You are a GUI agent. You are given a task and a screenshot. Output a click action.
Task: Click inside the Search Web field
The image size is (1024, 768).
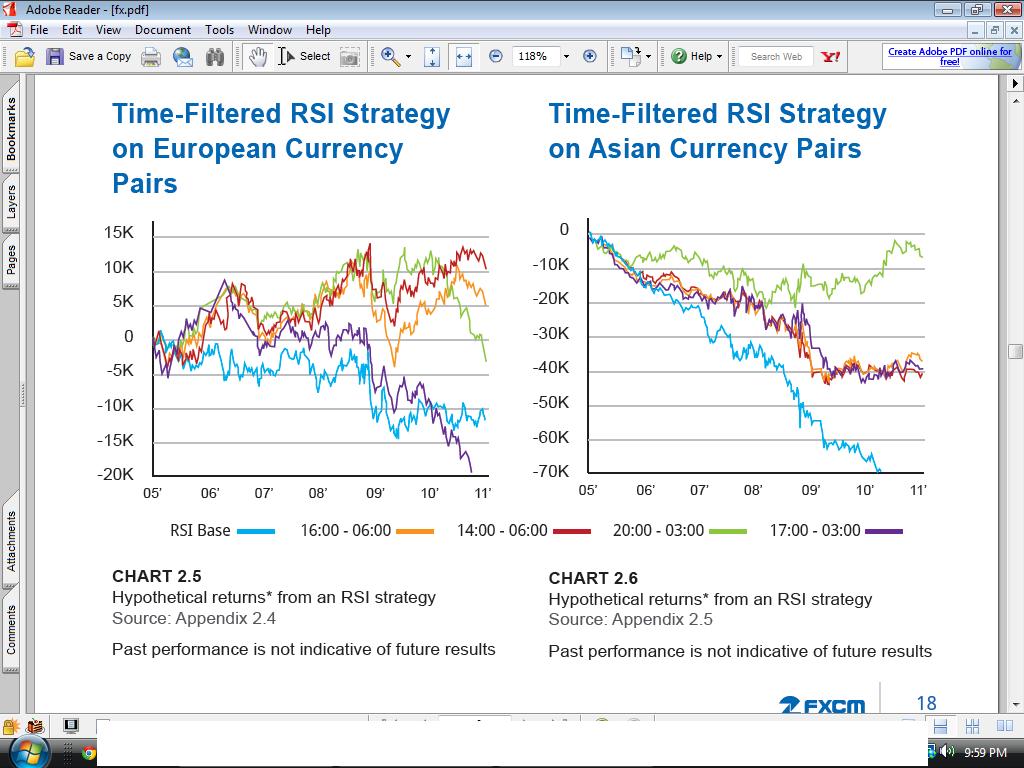[x=776, y=57]
